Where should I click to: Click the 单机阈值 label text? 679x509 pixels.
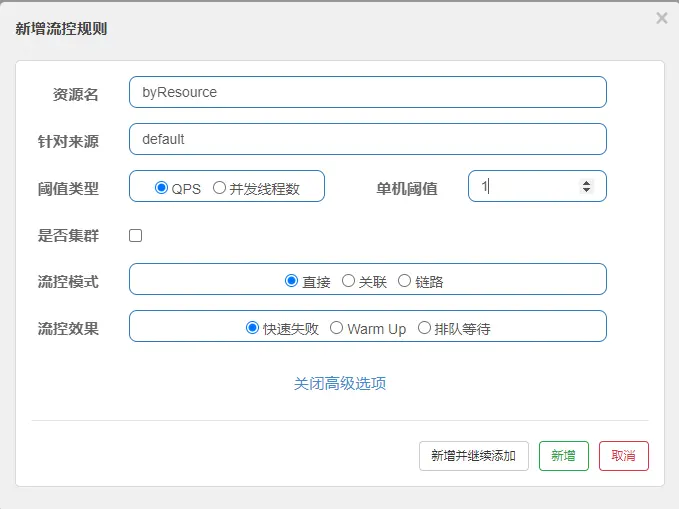(407, 189)
